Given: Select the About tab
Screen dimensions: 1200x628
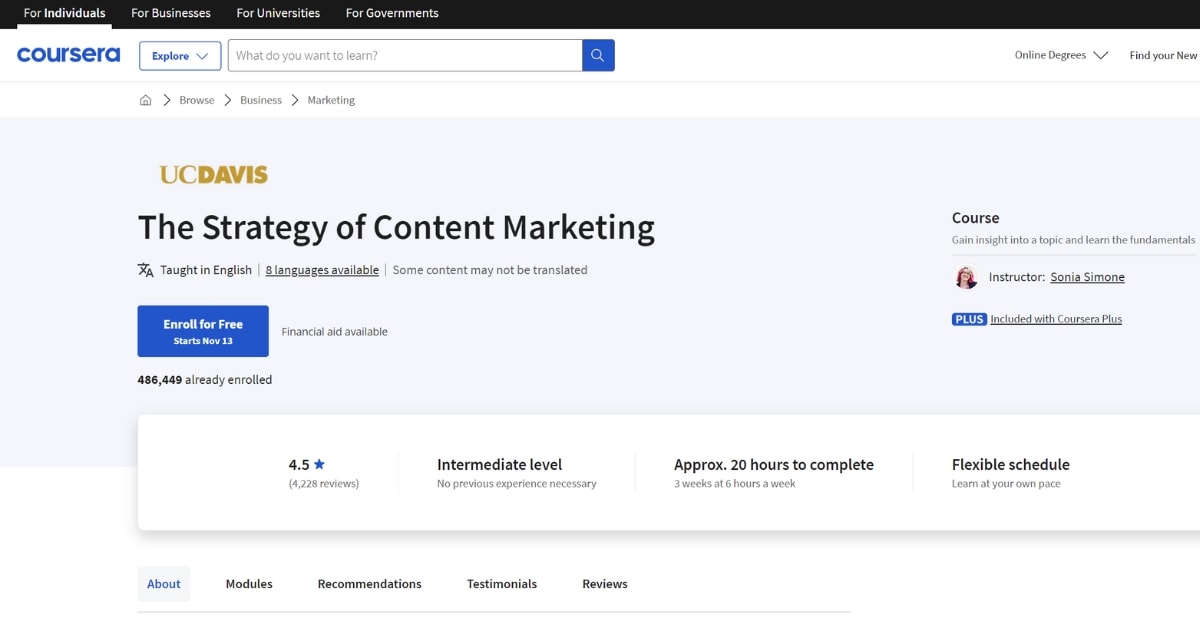Looking at the screenshot, I should point(164,584).
